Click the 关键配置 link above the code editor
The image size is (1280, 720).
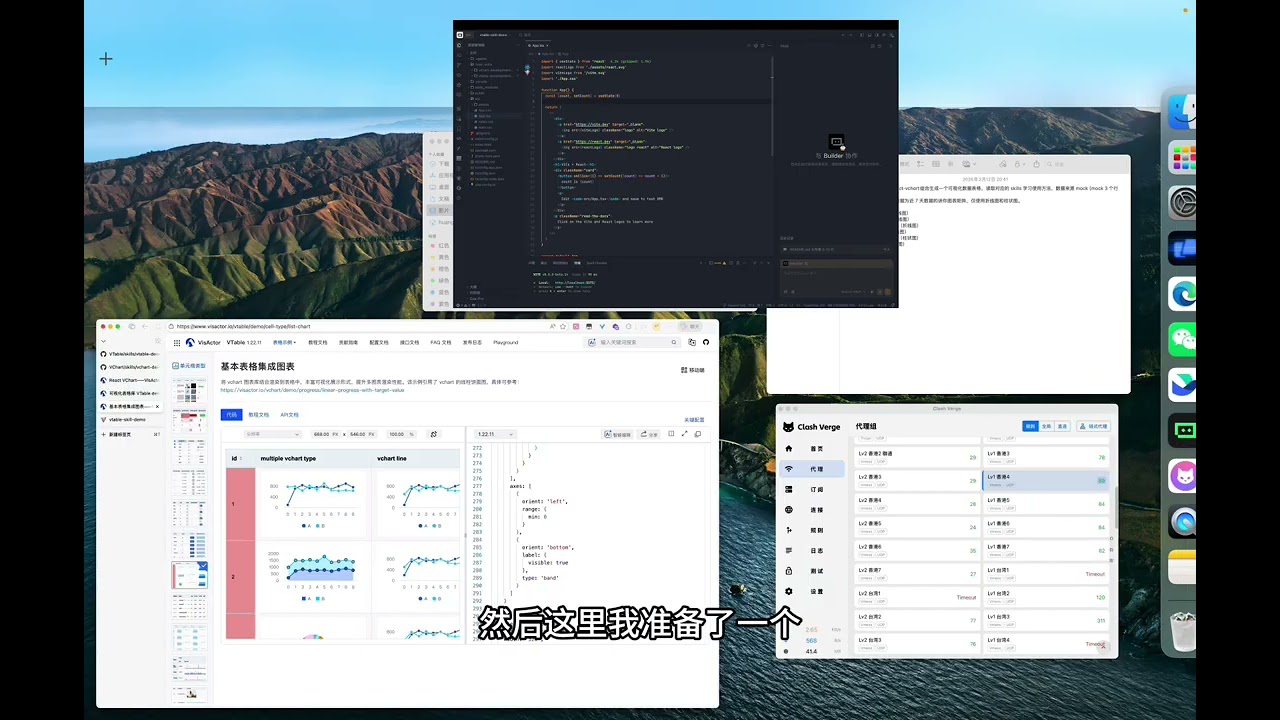pos(694,420)
